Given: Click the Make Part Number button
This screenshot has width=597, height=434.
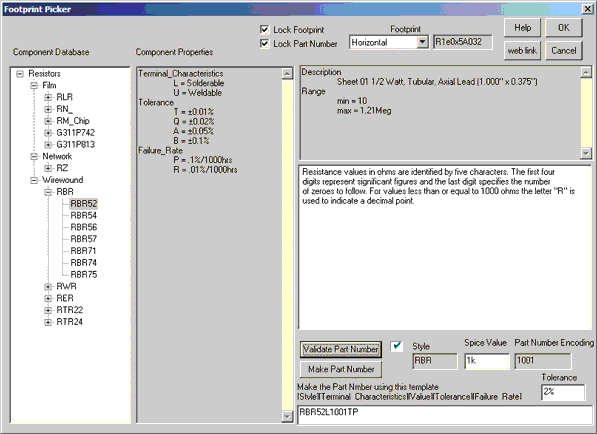Looking at the screenshot, I should 341,369.
